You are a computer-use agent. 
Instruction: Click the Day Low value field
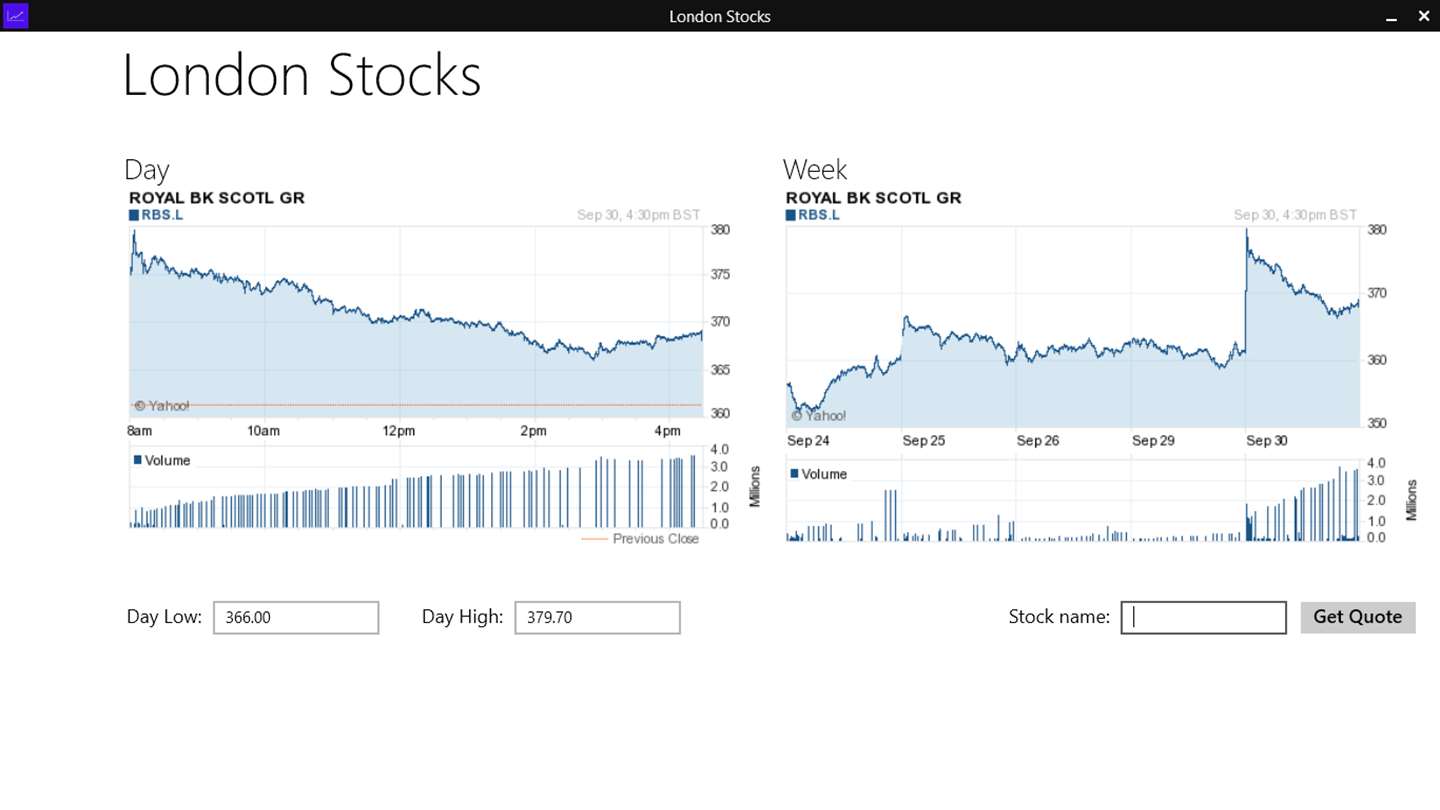(296, 618)
